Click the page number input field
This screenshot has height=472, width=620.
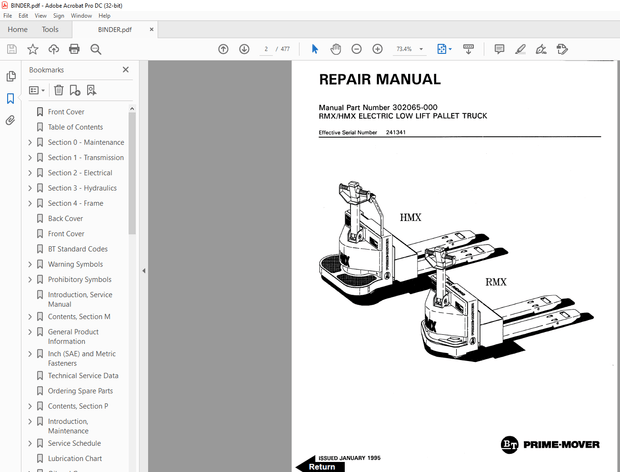266,49
